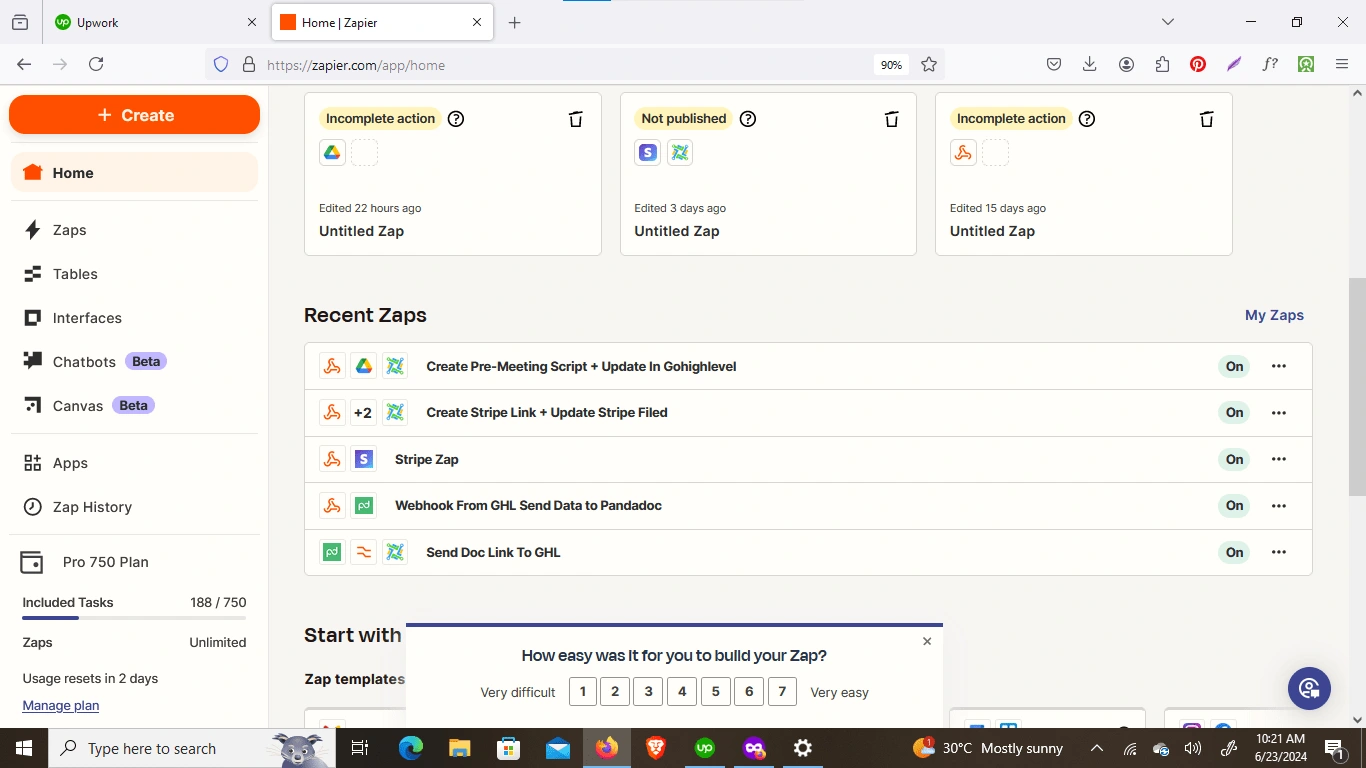Click help icon next to Not published
The width and height of the screenshot is (1366, 768).
coord(748,118)
